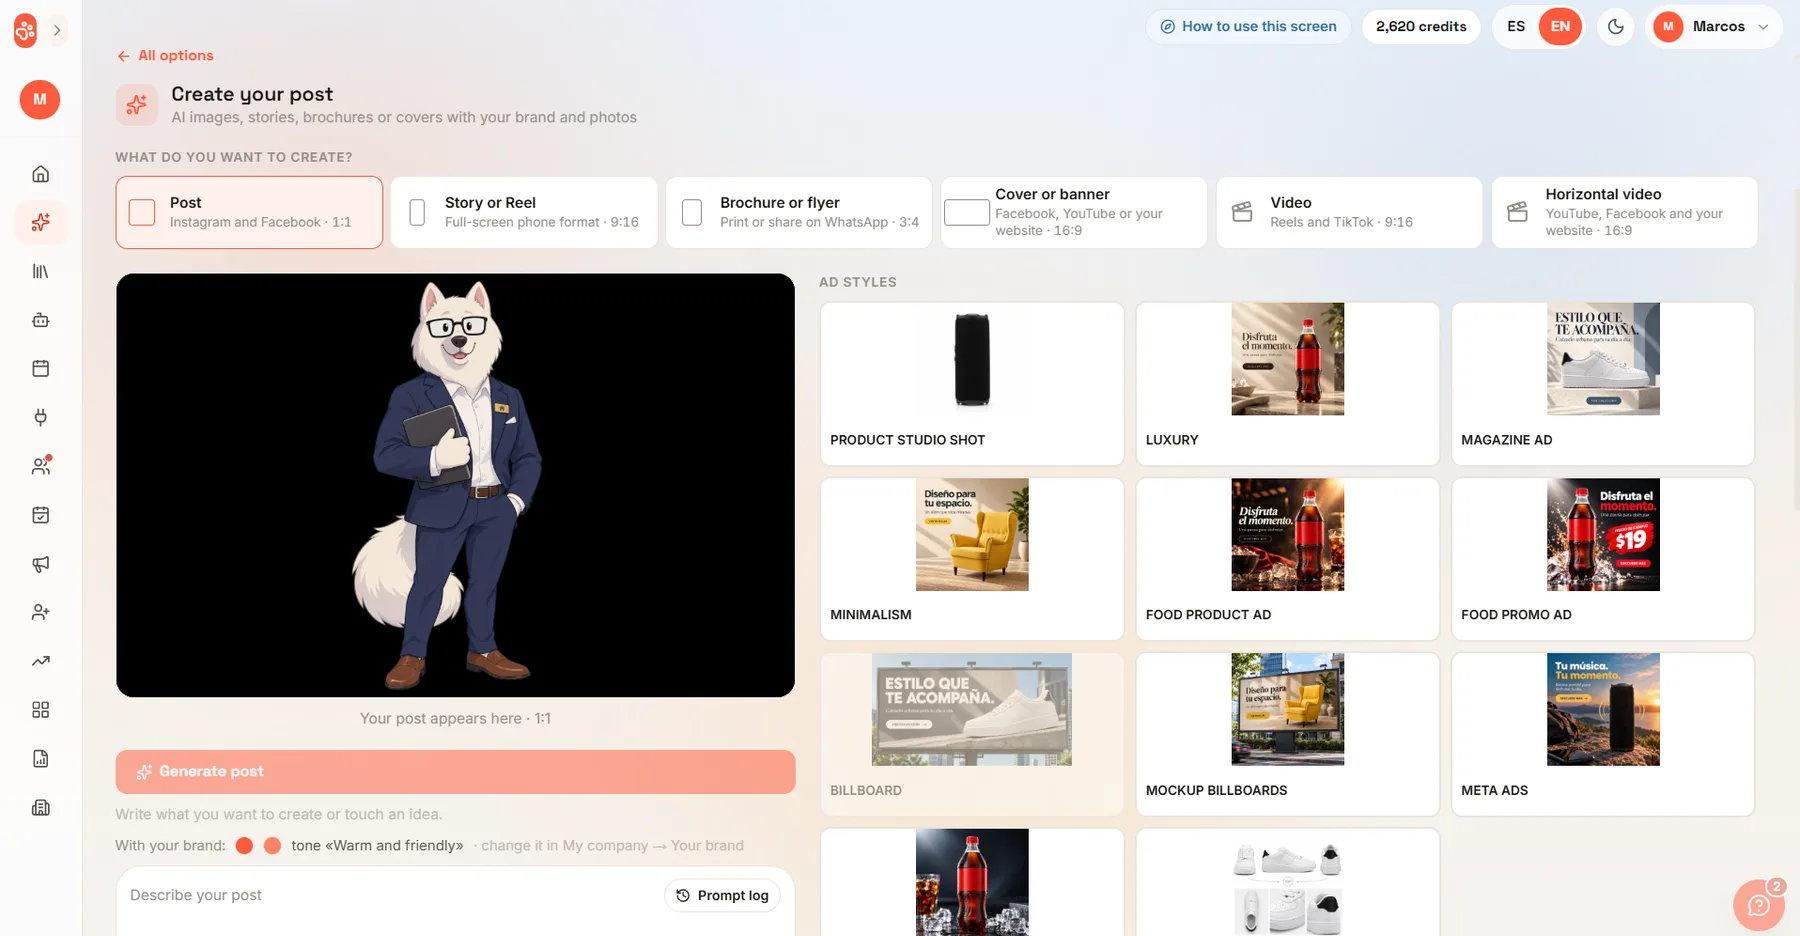
Task: Click the first brand color swatch
Action: click(x=244, y=846)
